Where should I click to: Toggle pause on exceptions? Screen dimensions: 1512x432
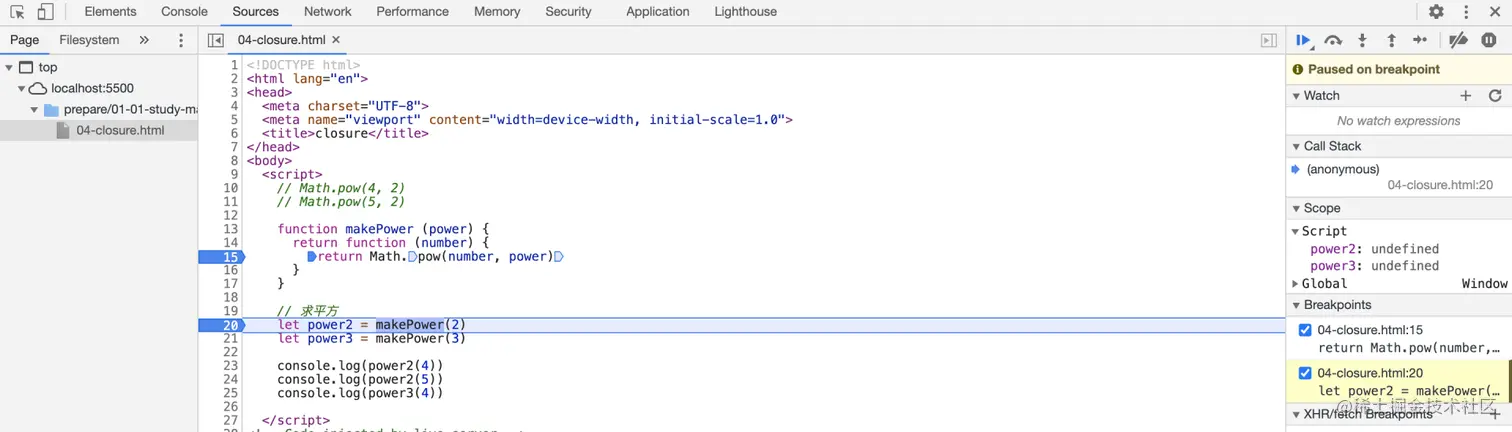[x=1489, y=40]
